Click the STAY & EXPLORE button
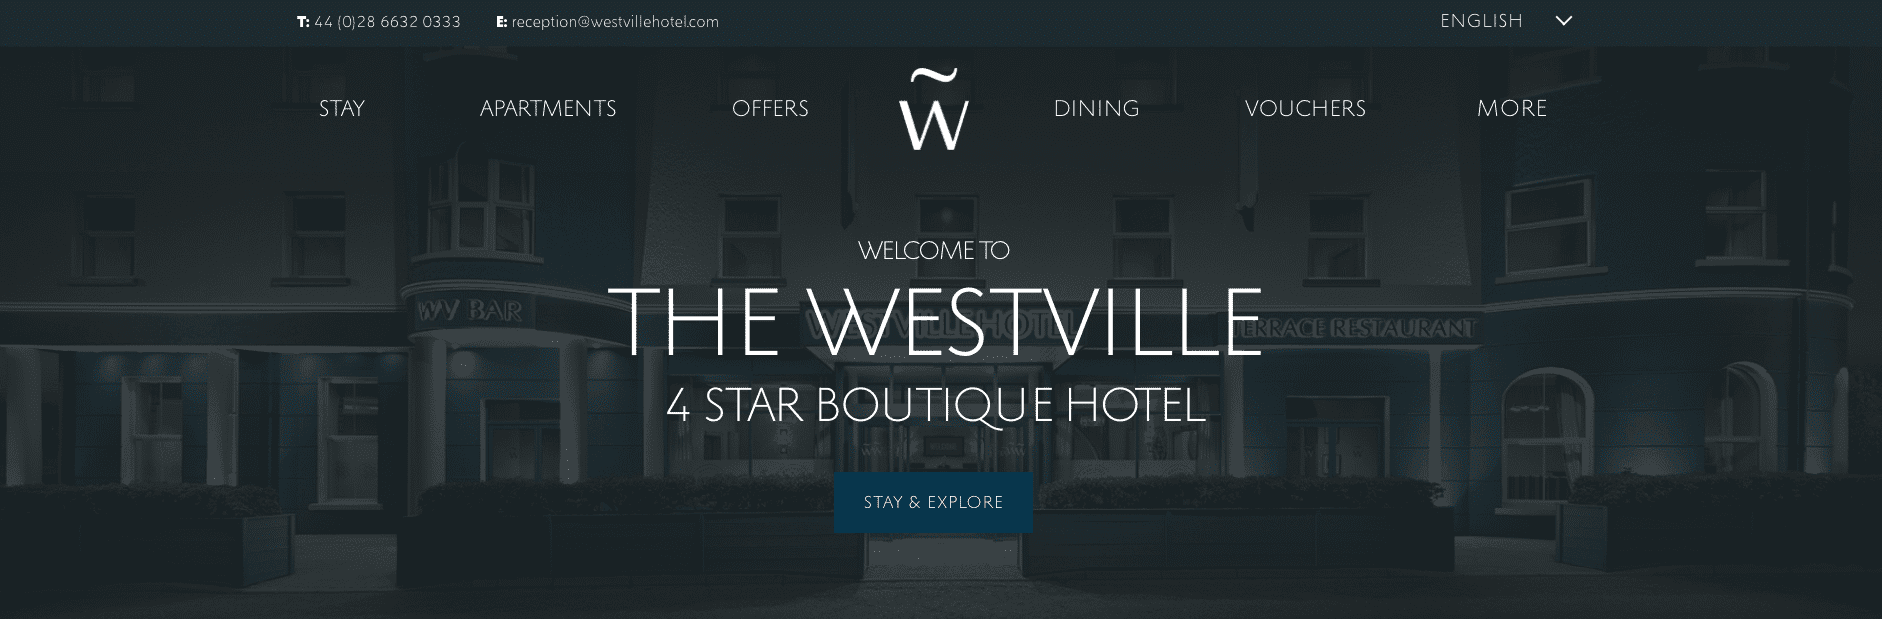The width and height of the screenshot is (1882, 619). coord(933,502)
